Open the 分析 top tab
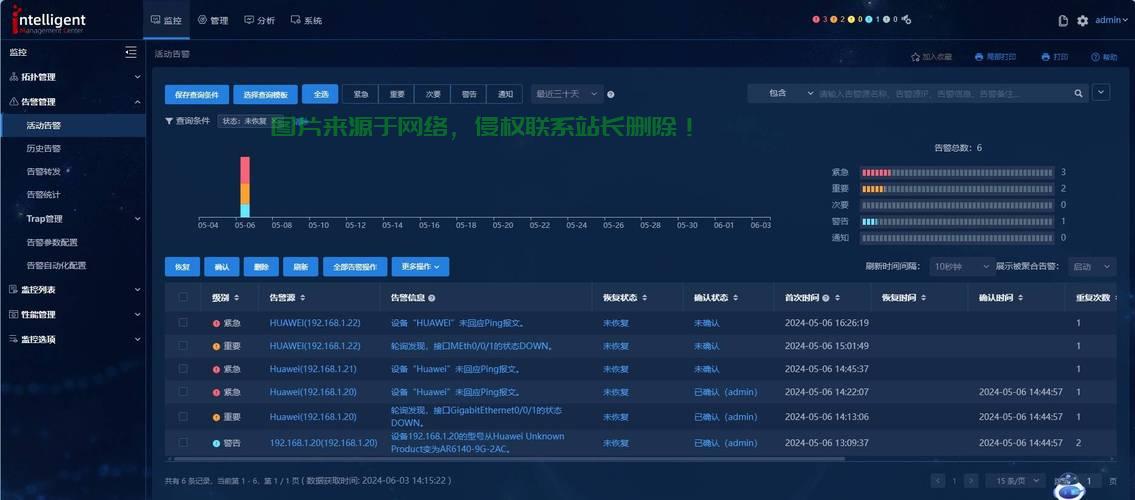 point(260,20)
